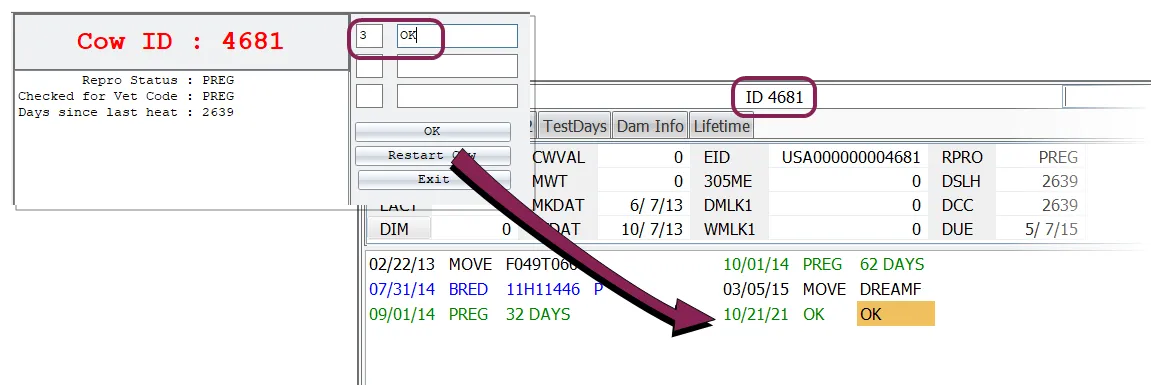Click the MKDAT date 6/ 7/13
1163x385 pixels.
(657, 205)
